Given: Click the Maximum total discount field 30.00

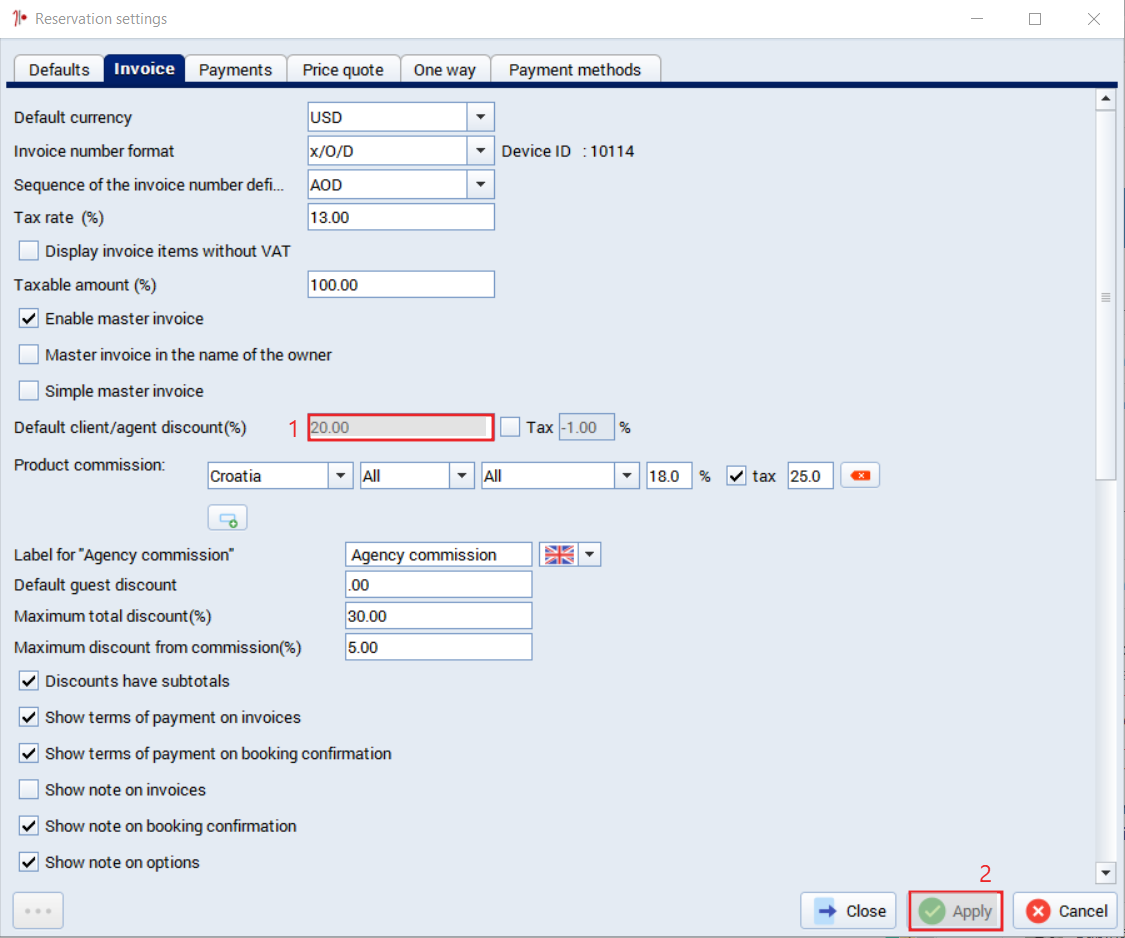Looking at the screenshot, I should tap(438, 616).
